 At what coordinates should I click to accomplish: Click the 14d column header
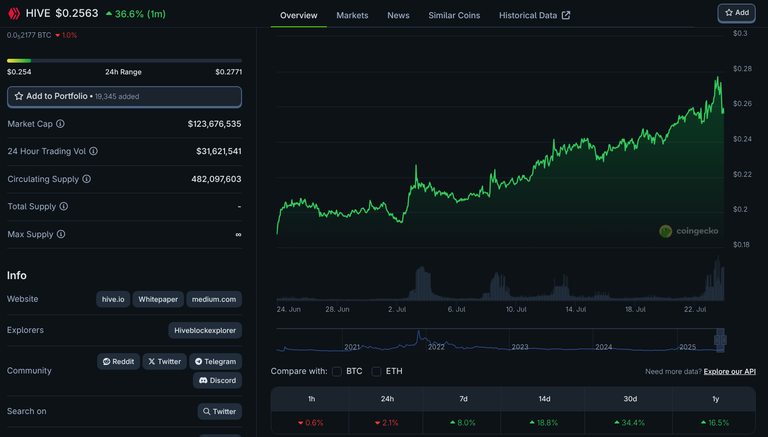(544, 399)
